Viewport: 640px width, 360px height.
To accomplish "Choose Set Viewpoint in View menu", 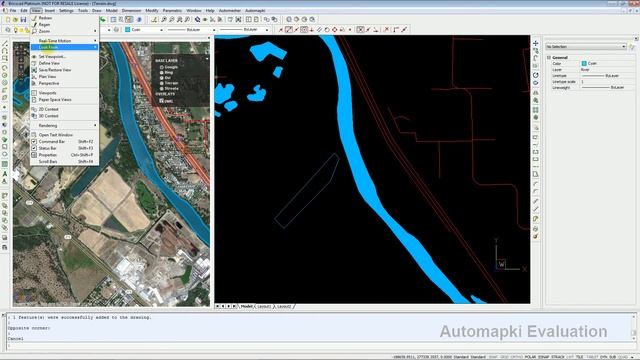I will (x=64, y=57).
